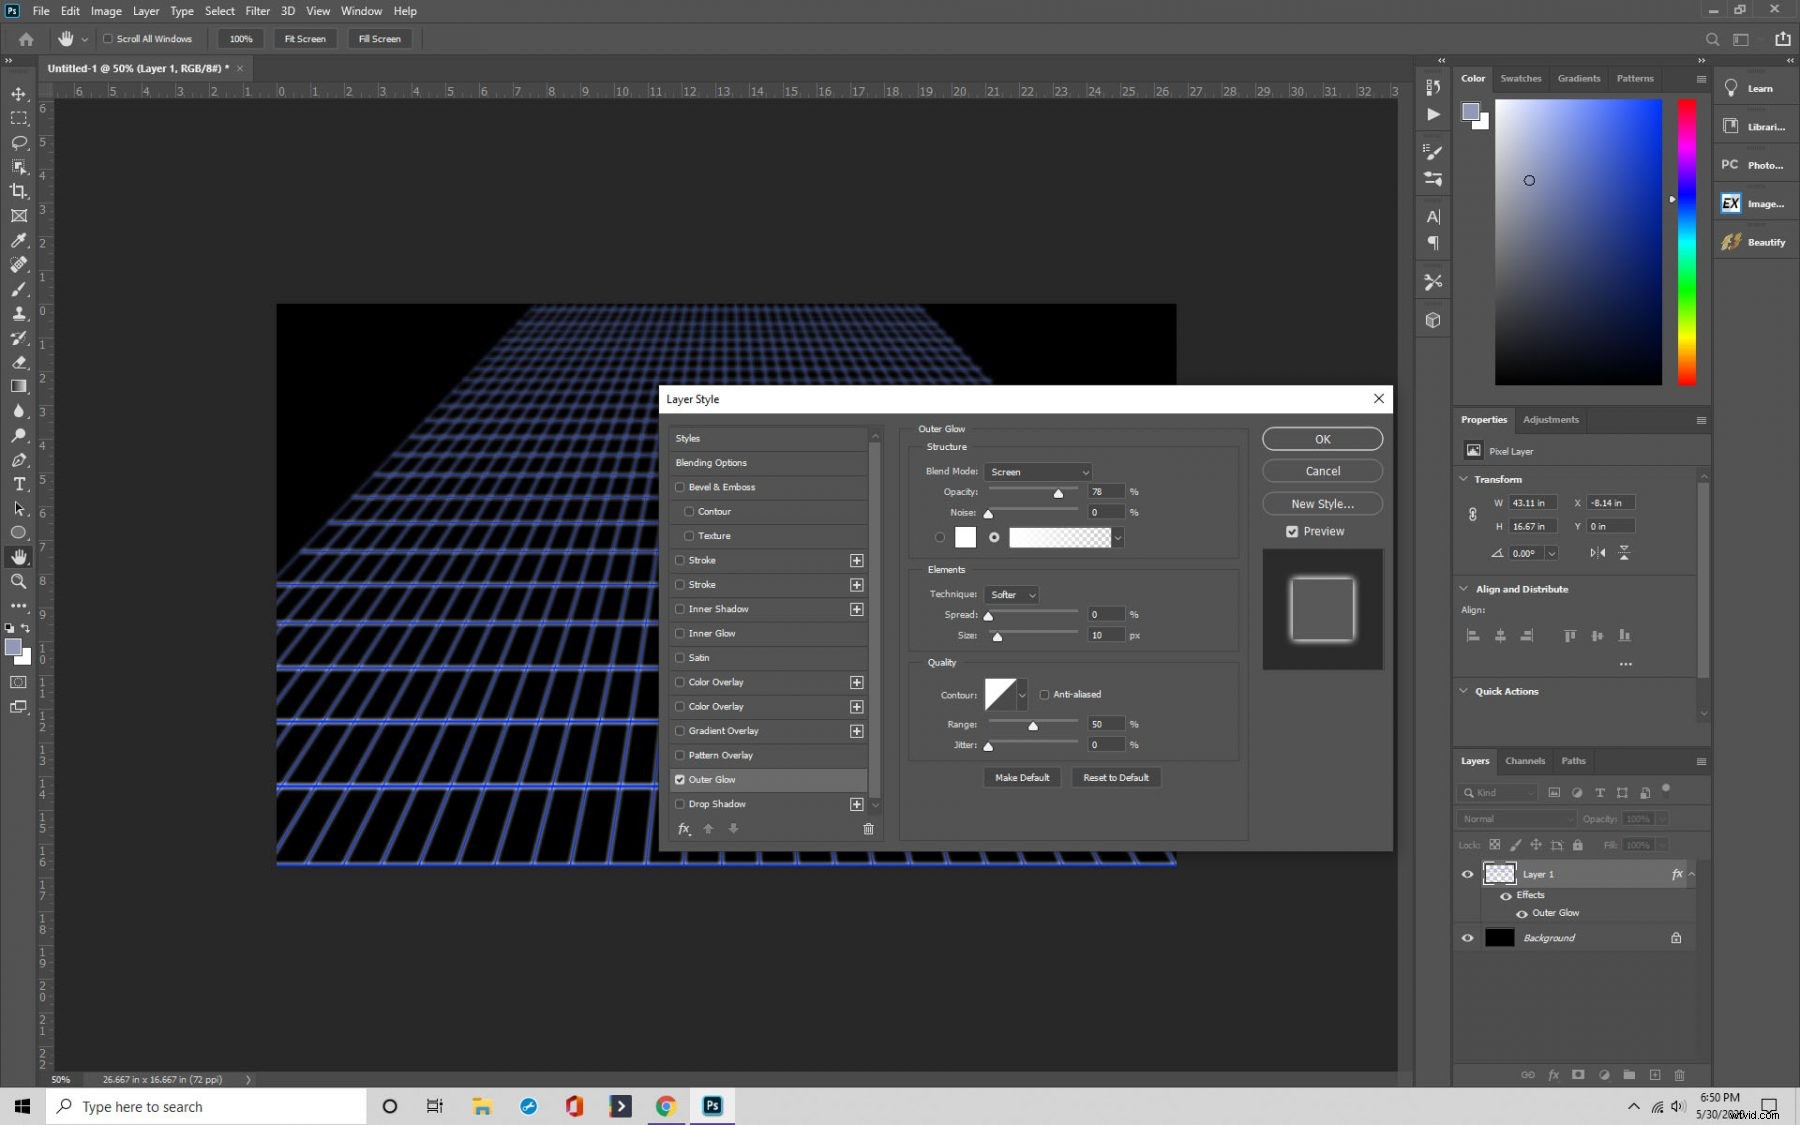Open the Blend Mode dropdown set to Screen

pyautogui.click(x=1038, y=471)
